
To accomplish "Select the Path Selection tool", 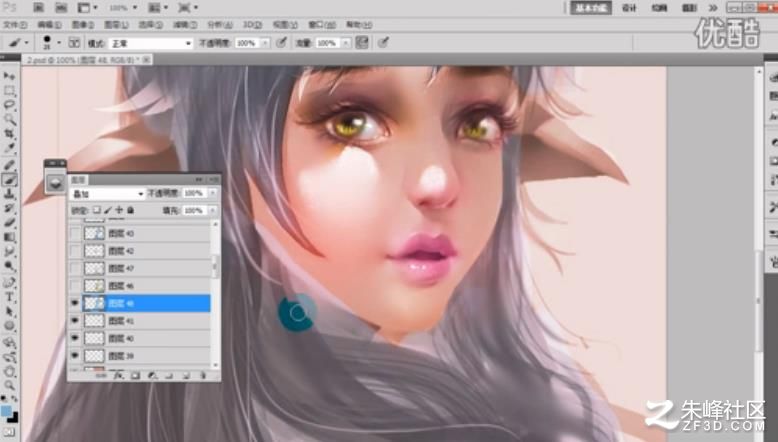I will point(9,312).
